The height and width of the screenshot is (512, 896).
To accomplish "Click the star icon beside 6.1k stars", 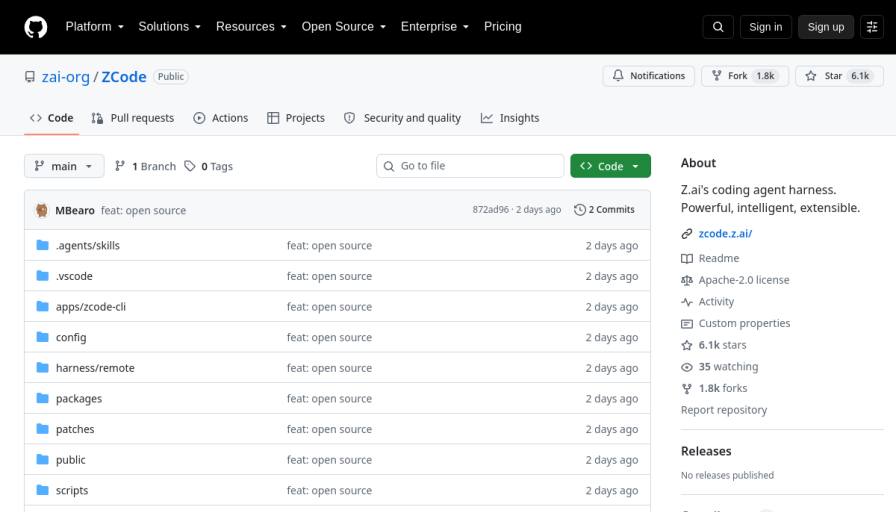I will (686, 345).
